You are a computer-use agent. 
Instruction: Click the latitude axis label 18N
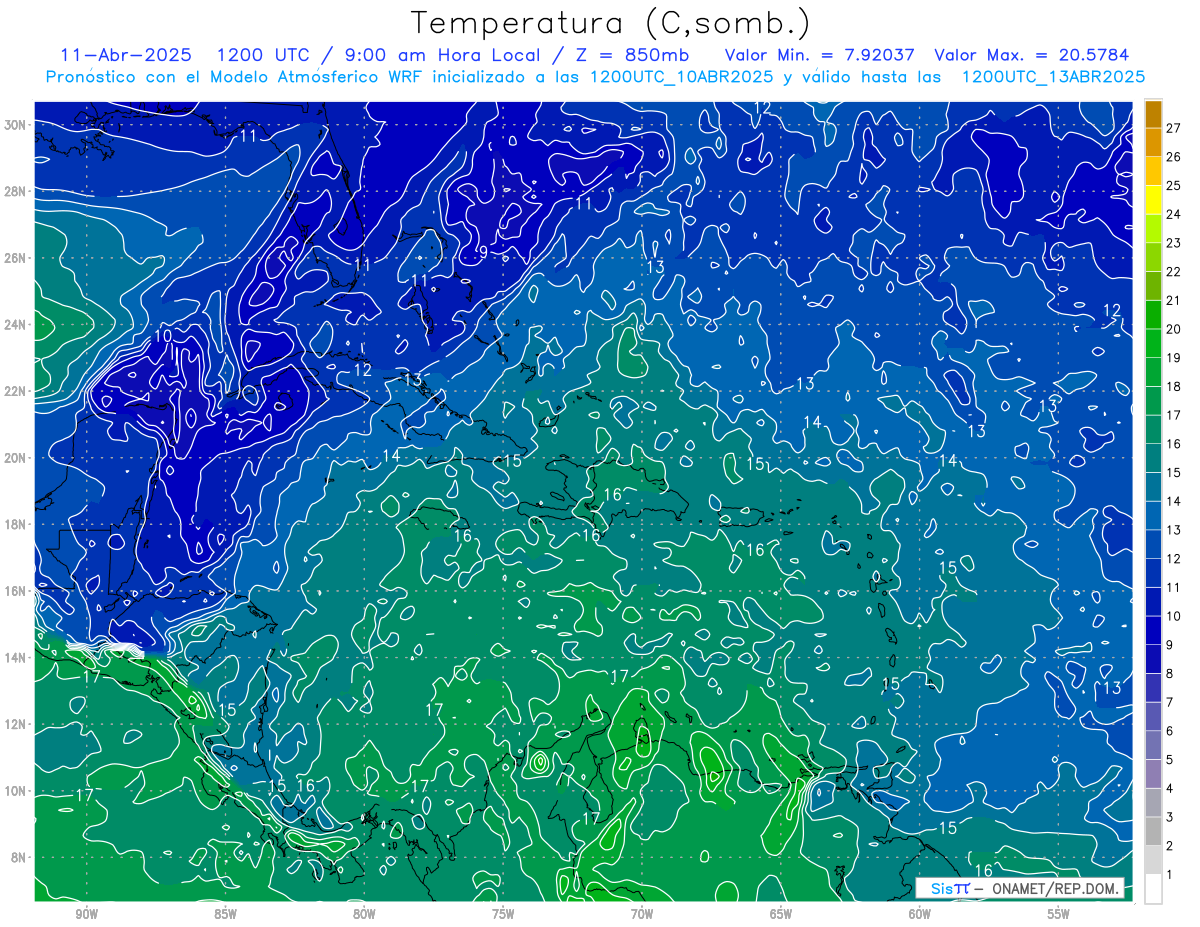(x=16, y=524)
